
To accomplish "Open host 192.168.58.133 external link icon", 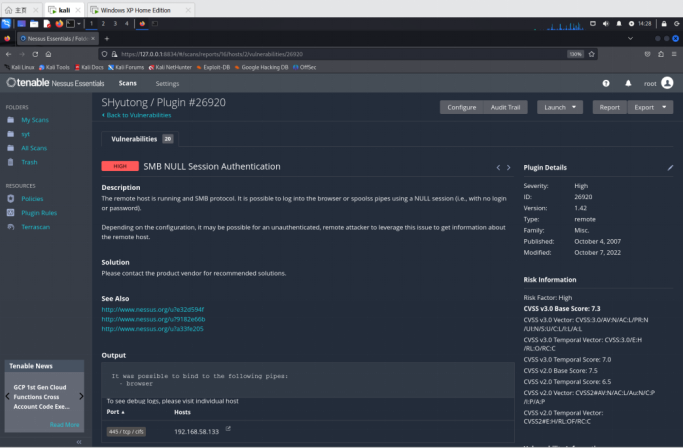I will pos(228,429).
